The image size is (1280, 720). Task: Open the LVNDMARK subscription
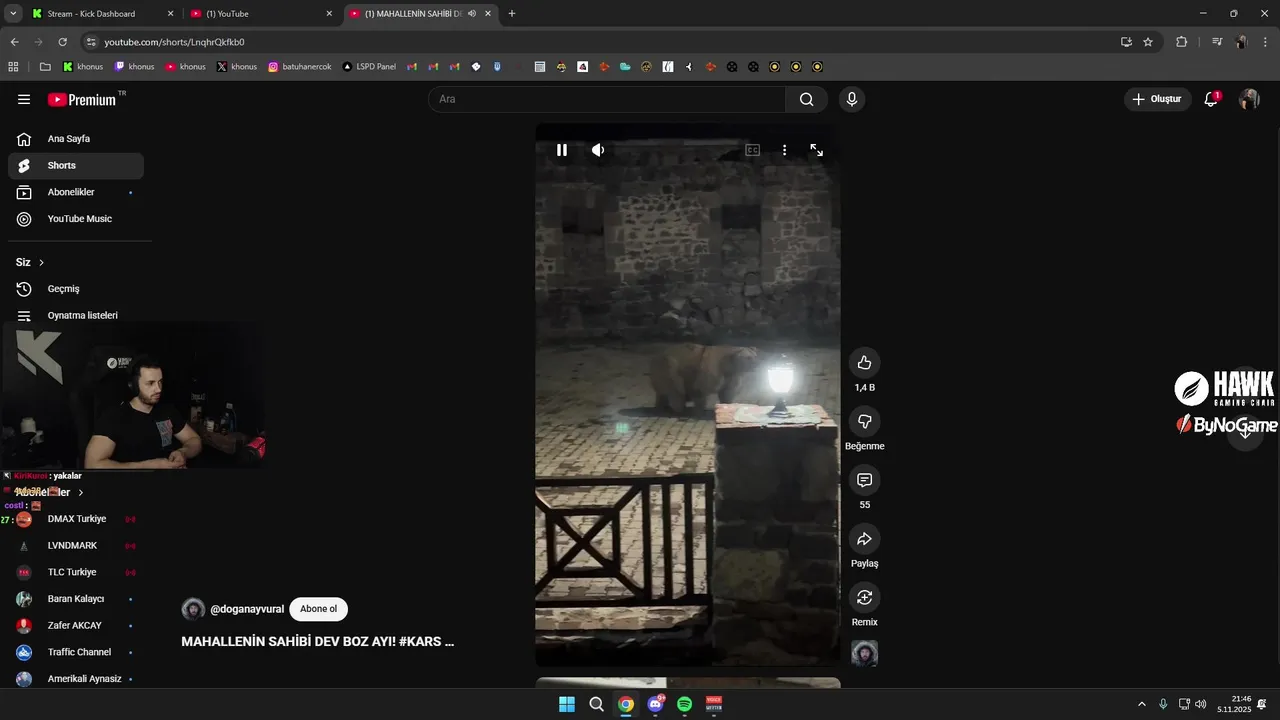[76, 546]
